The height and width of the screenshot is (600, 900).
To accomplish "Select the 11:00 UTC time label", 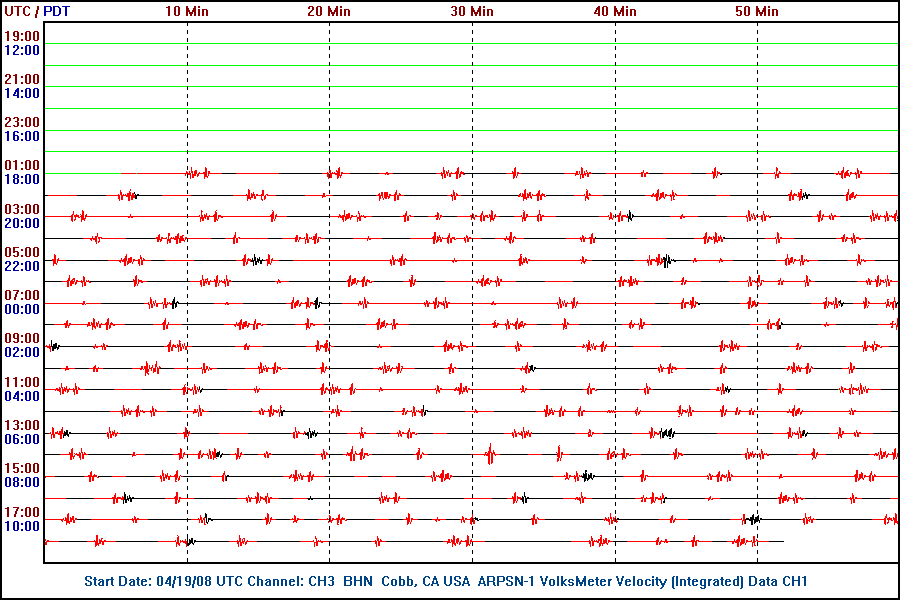I will pyautogui.click(x=22, y=382).
